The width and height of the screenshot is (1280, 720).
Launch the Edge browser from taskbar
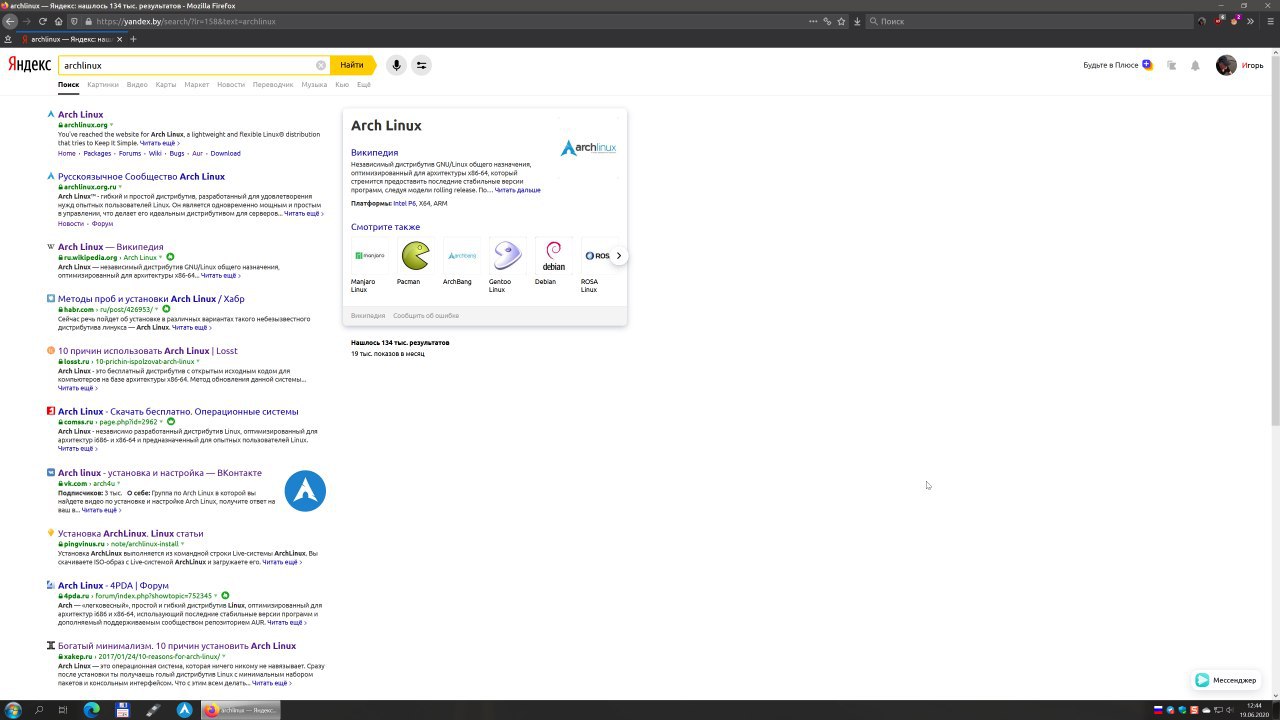pyautogui.click(x=92, y=710)
